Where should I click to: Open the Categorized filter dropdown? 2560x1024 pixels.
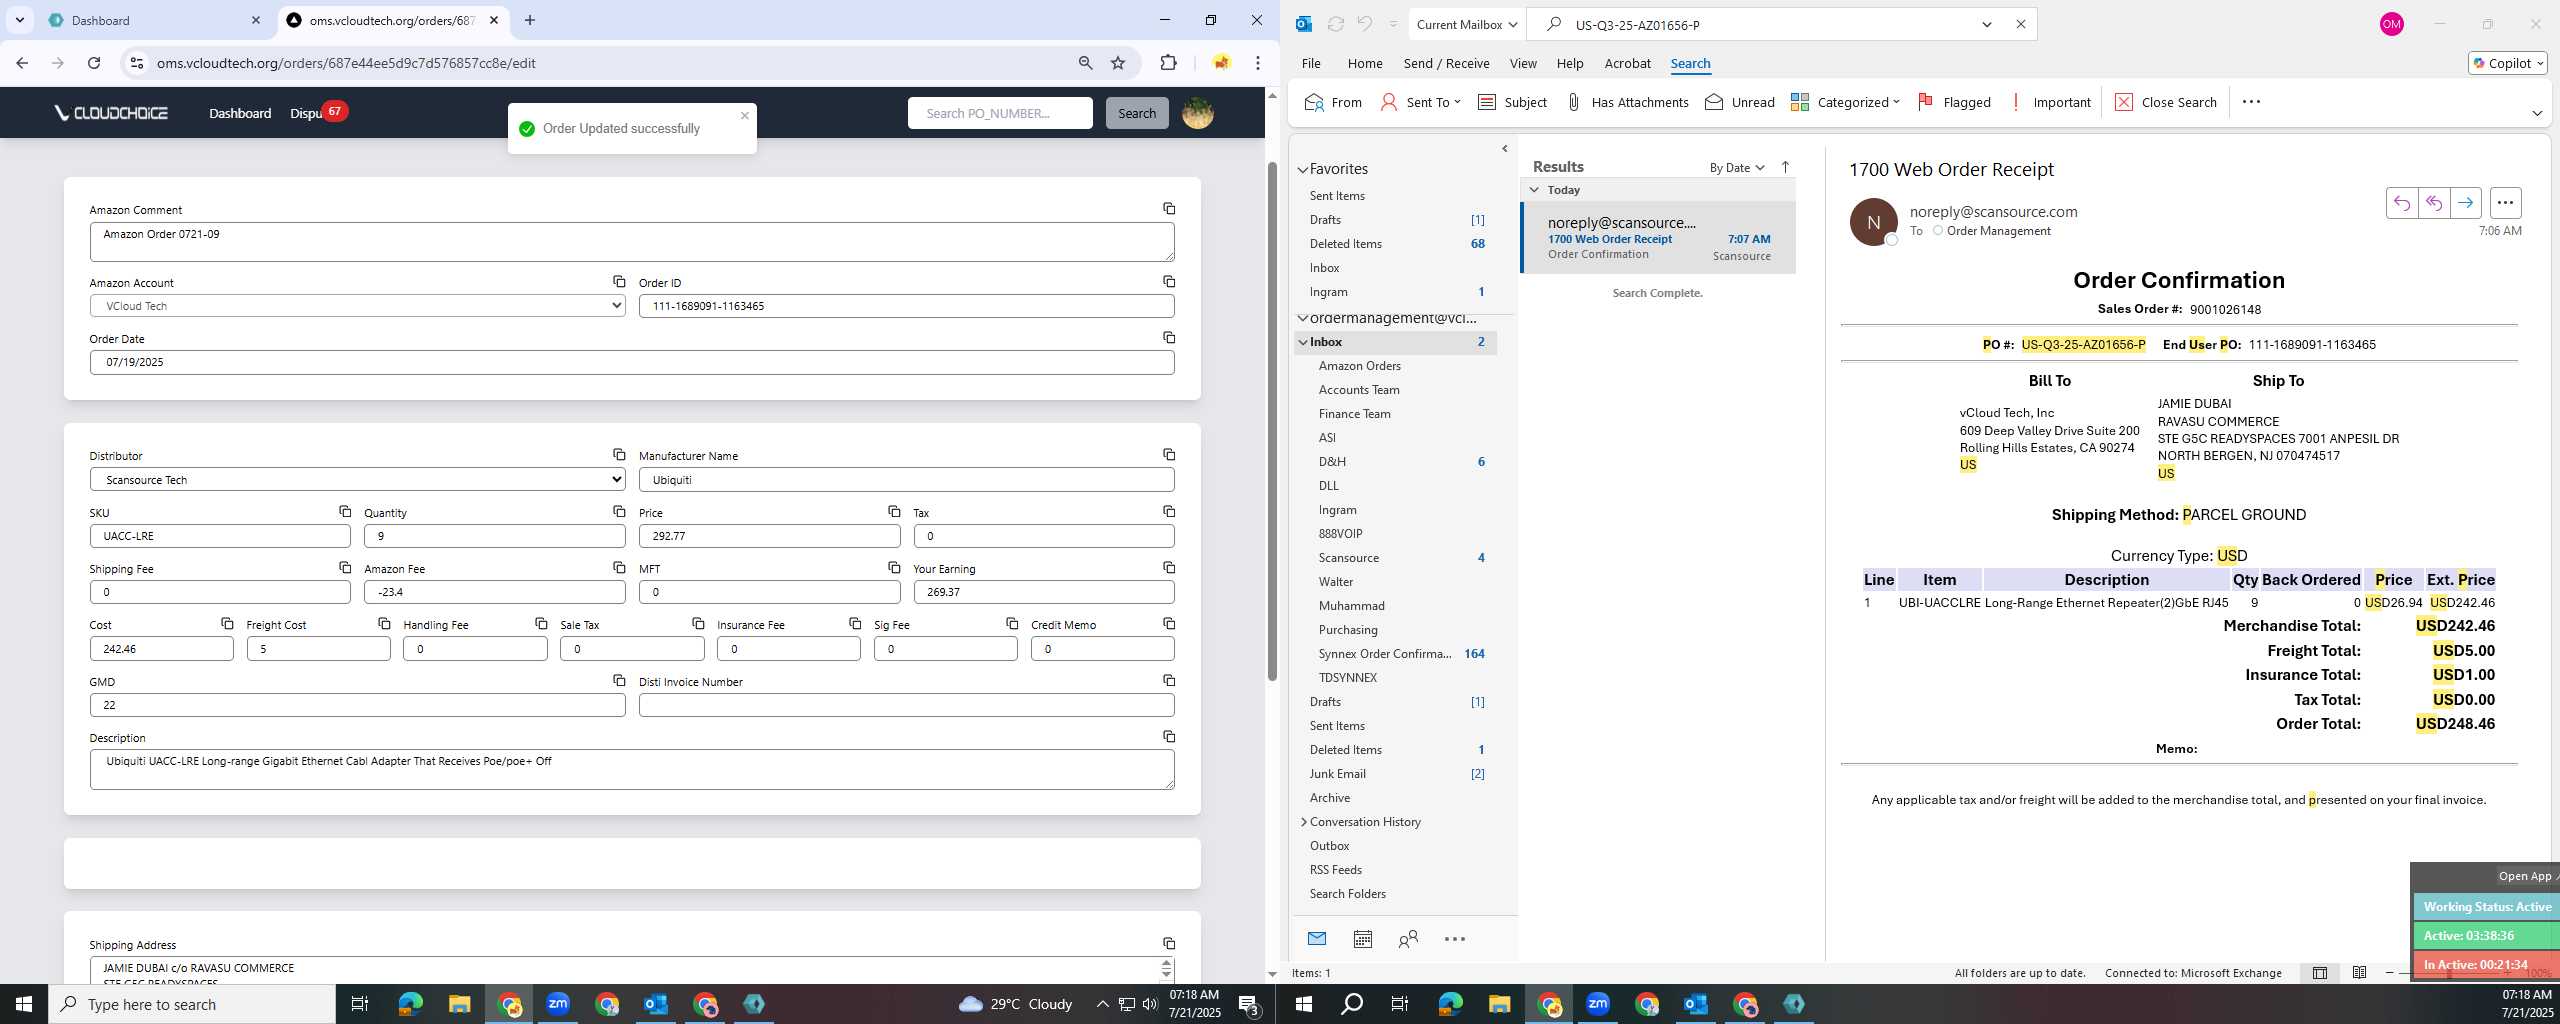pos(1845,102)
